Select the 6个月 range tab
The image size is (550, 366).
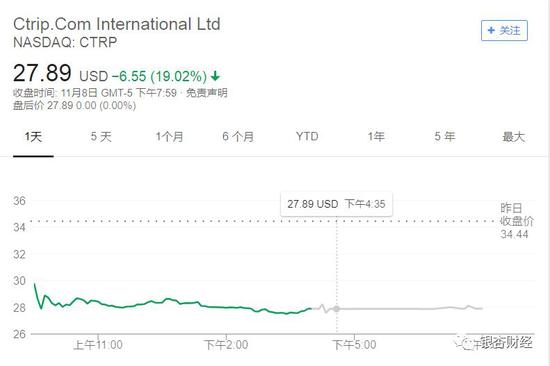click(x=238, y=137)
